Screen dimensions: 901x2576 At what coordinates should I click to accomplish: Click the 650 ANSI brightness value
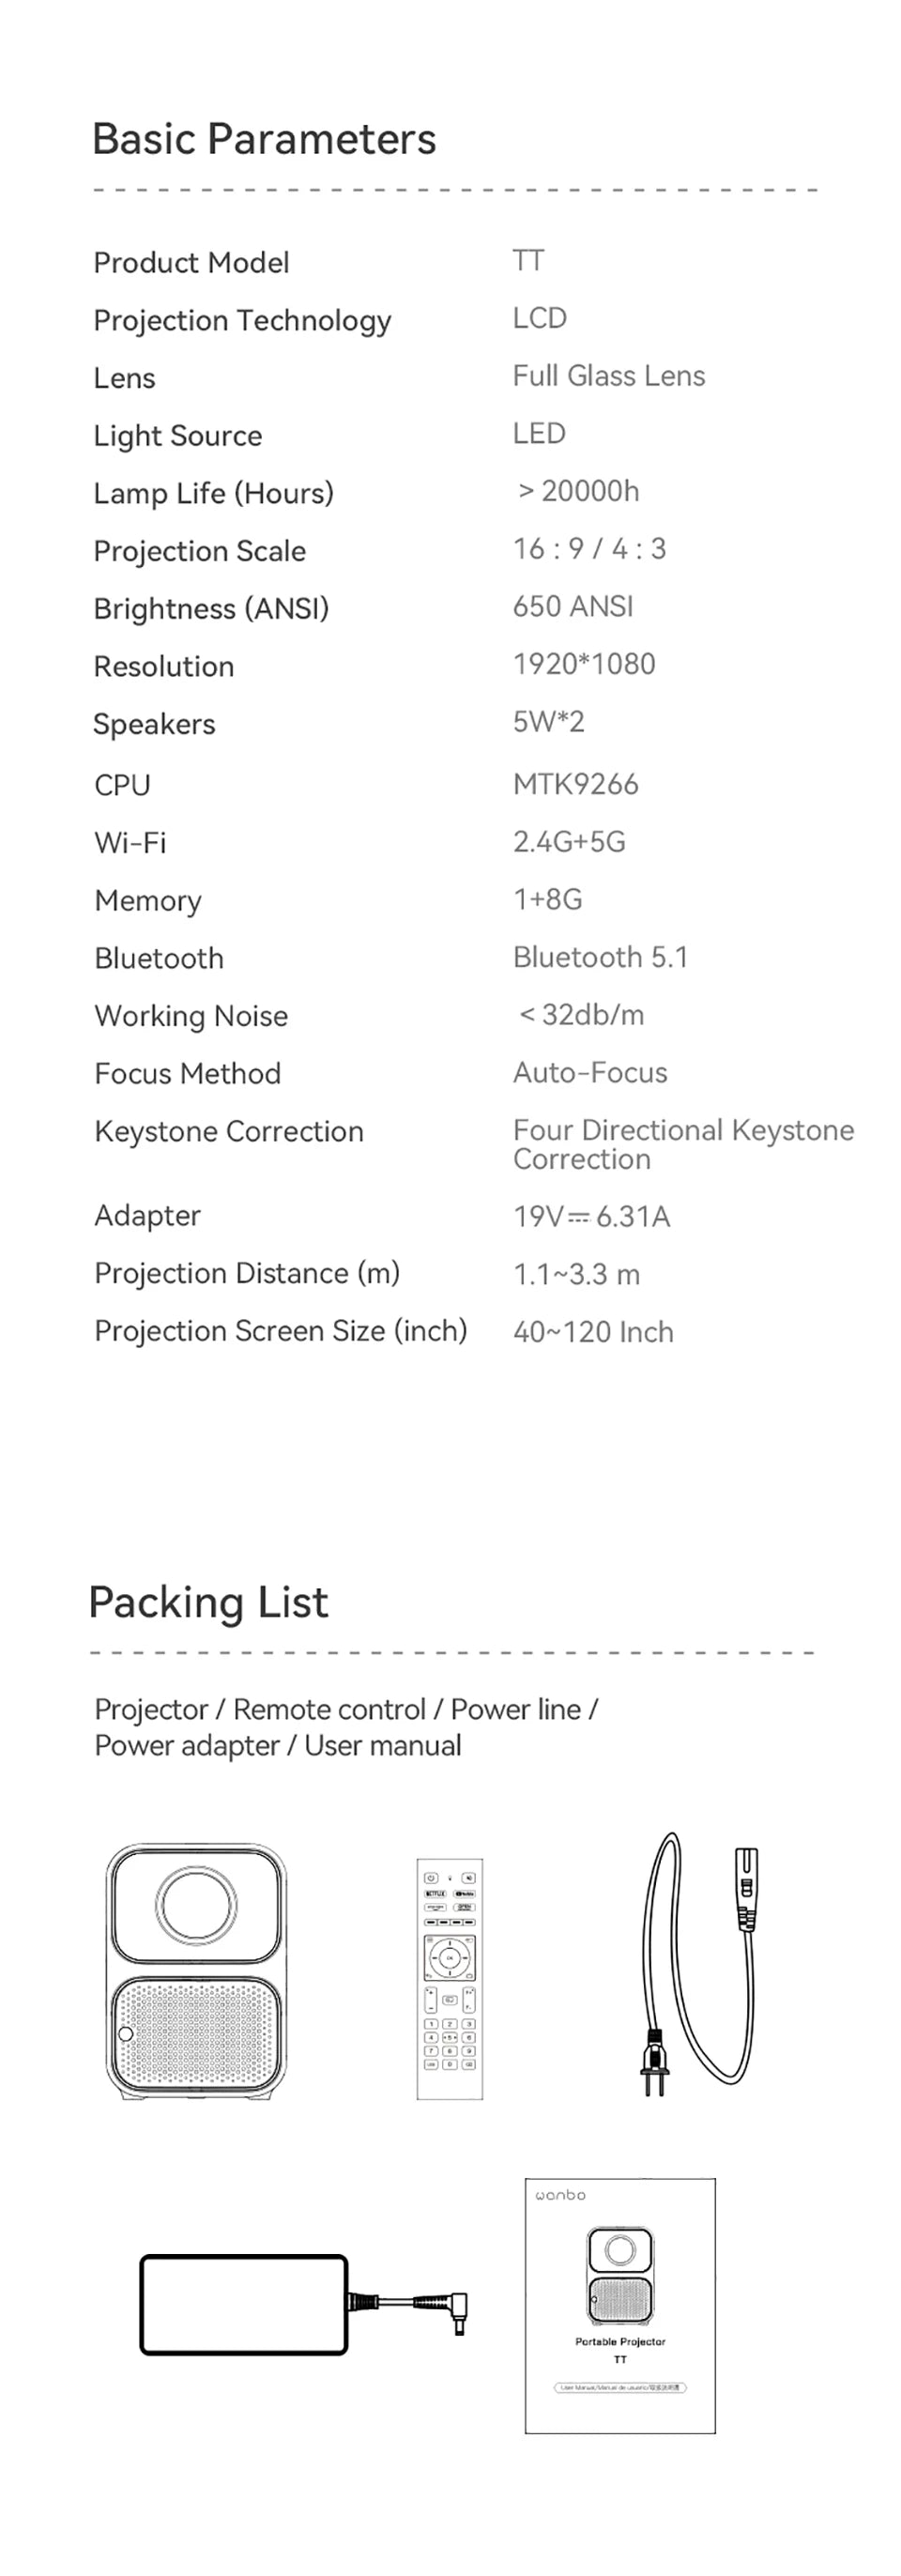tap(573, 606)
